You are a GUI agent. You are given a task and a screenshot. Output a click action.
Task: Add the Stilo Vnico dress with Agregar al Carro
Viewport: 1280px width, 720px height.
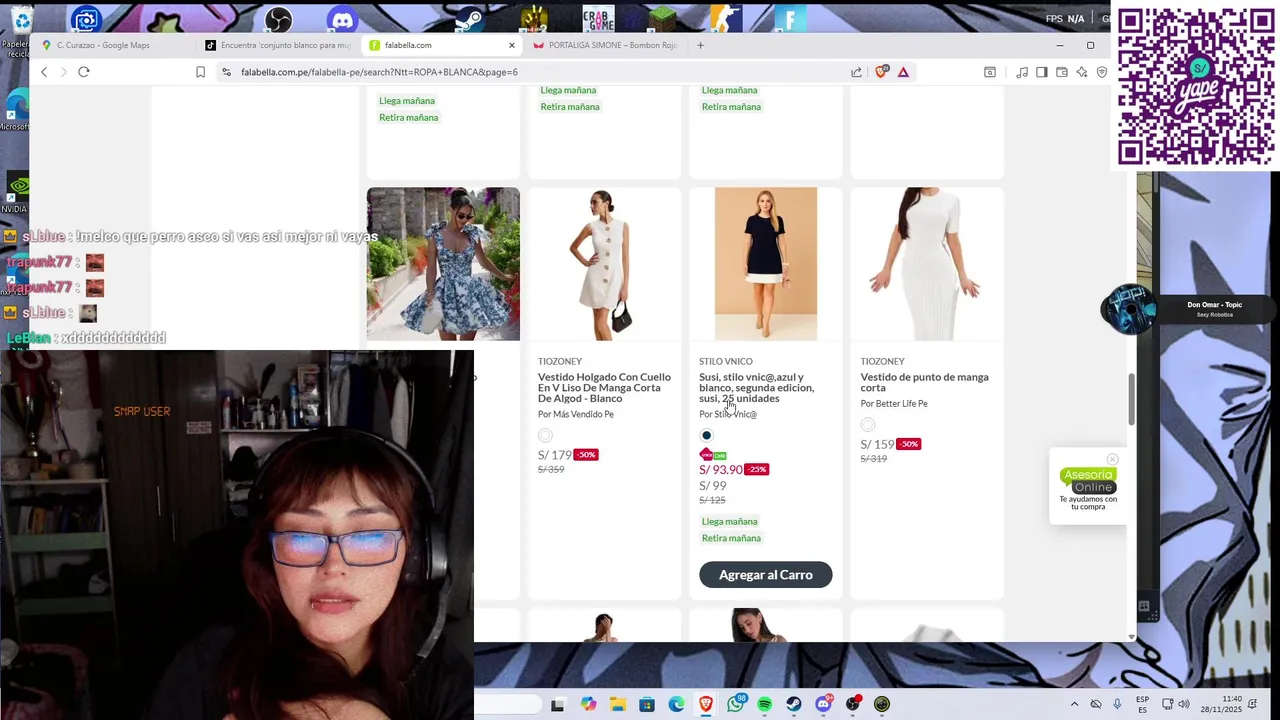(766, 575)
